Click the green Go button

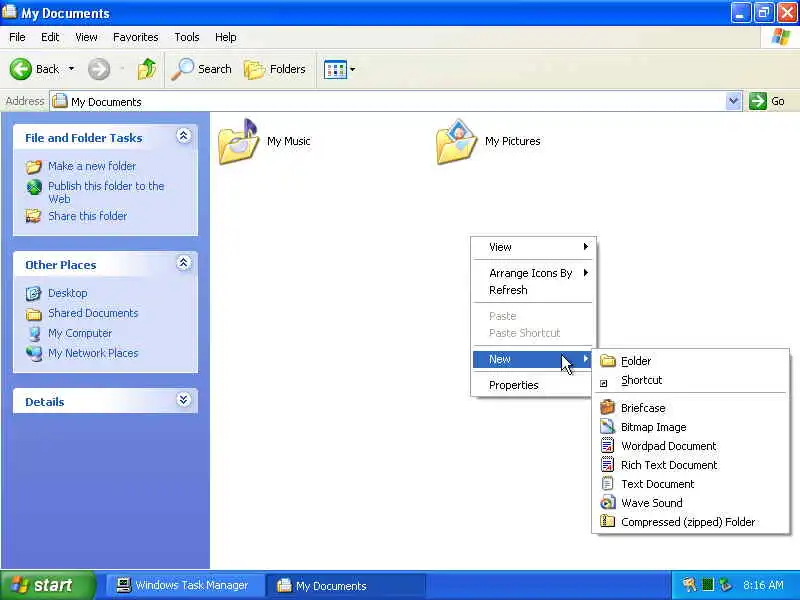coord(767,101)
